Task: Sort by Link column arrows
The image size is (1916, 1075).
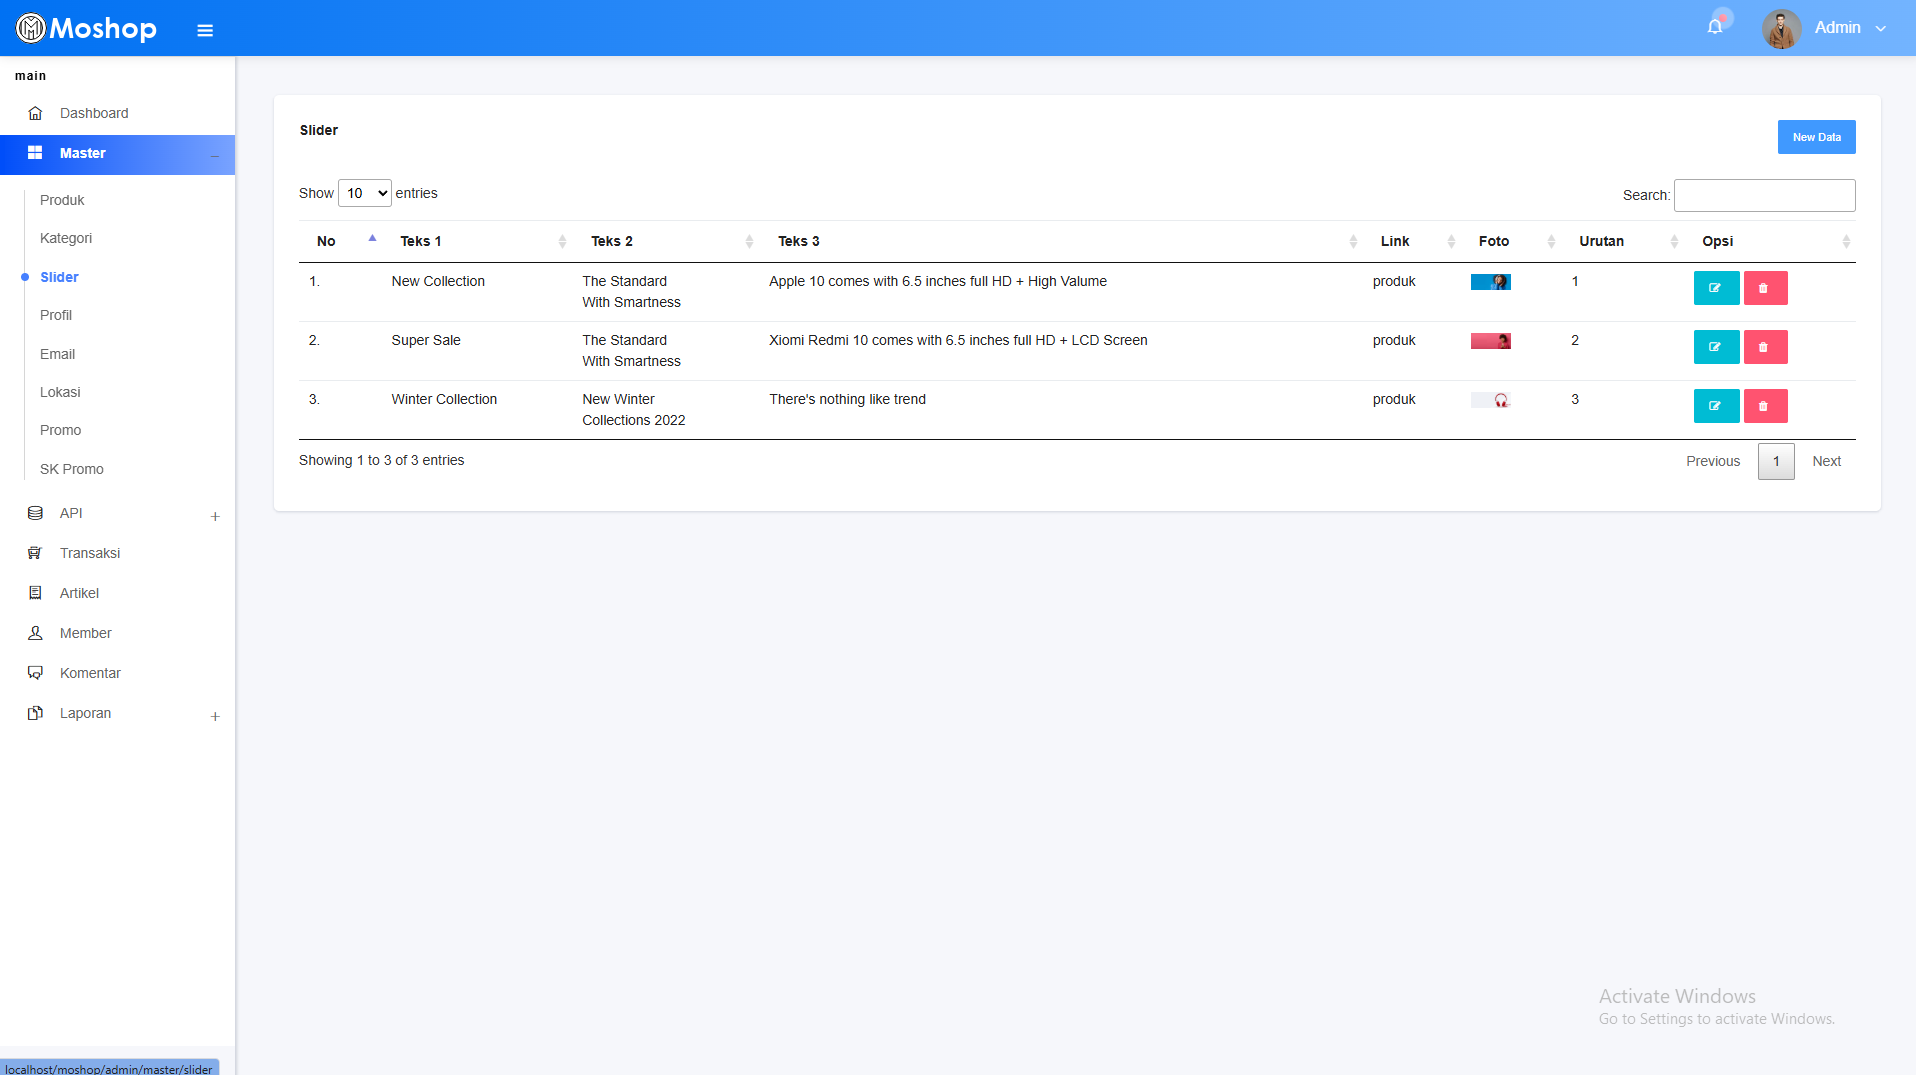Action: (x=1451, y=241)
